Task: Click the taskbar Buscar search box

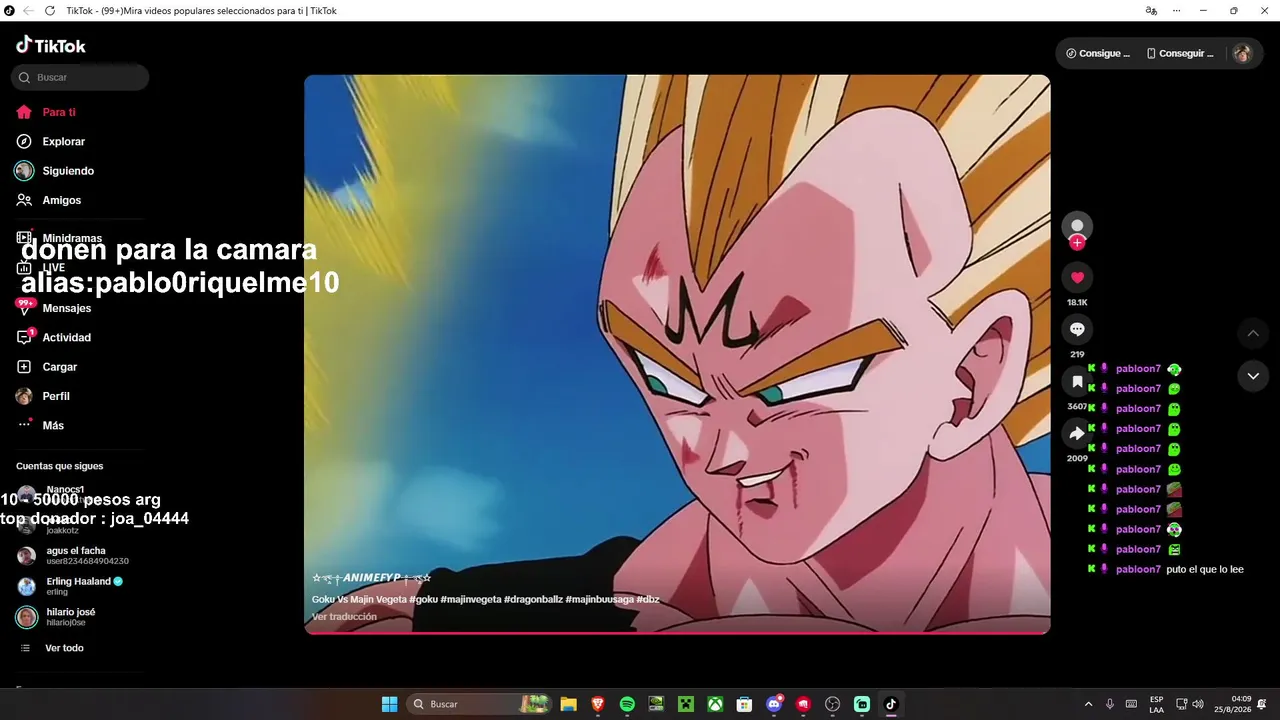Action: [x=479, y=704]
